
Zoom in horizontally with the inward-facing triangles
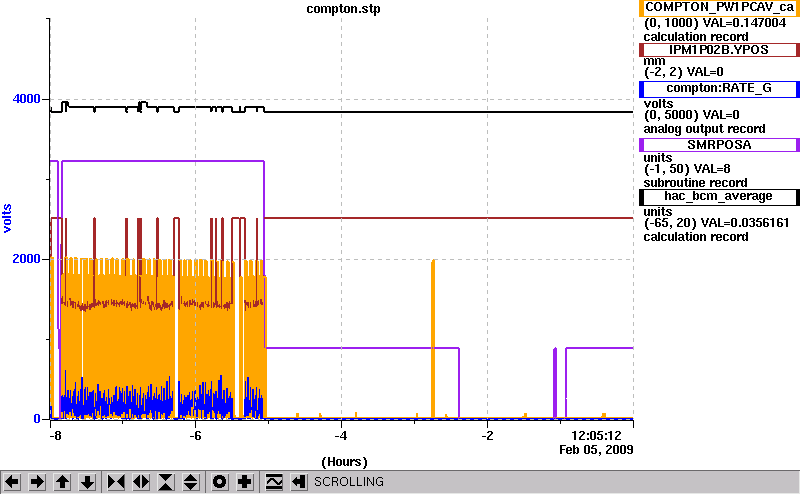tap(116, 482)
